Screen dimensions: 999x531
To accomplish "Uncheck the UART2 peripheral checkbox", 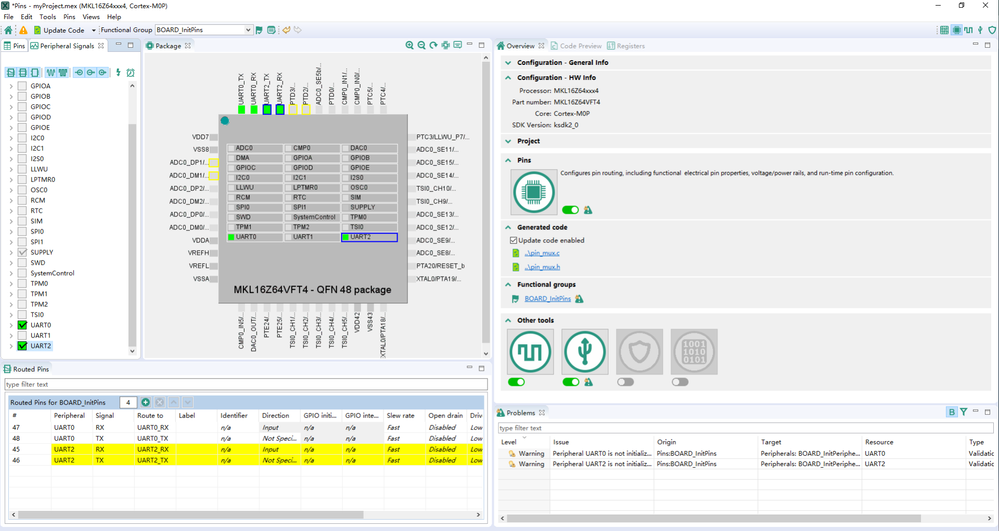I will [22, 346].
